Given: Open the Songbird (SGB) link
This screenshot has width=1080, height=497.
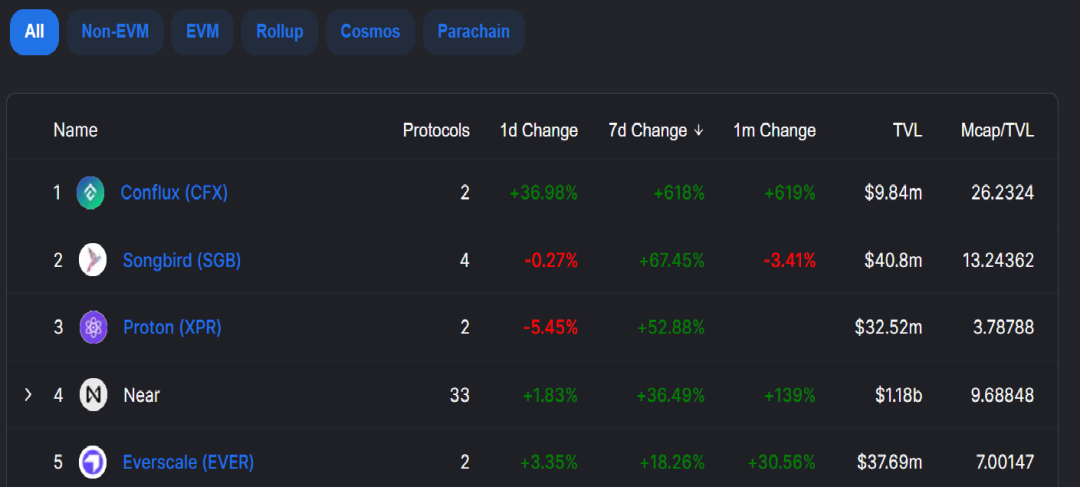Looking at the screenshot, I should (x=181, y=260).
